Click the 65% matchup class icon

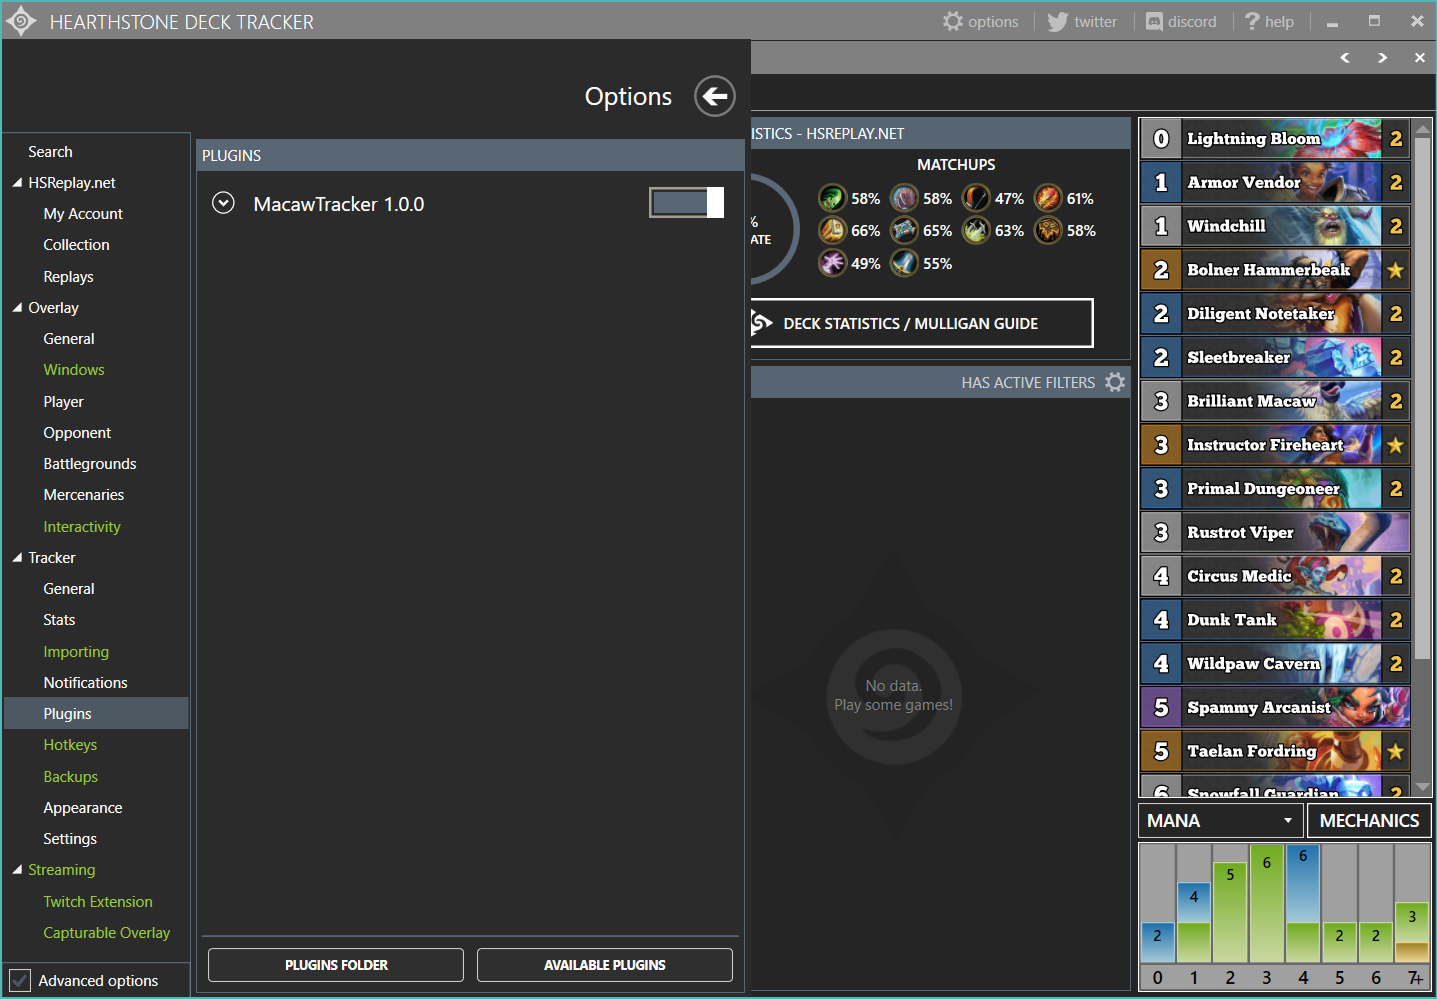point(904,230)
